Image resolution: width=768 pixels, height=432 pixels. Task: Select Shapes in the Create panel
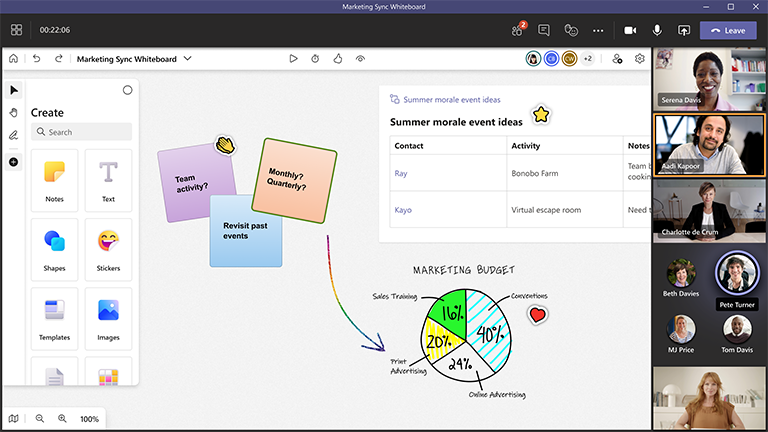coord(54,250)
